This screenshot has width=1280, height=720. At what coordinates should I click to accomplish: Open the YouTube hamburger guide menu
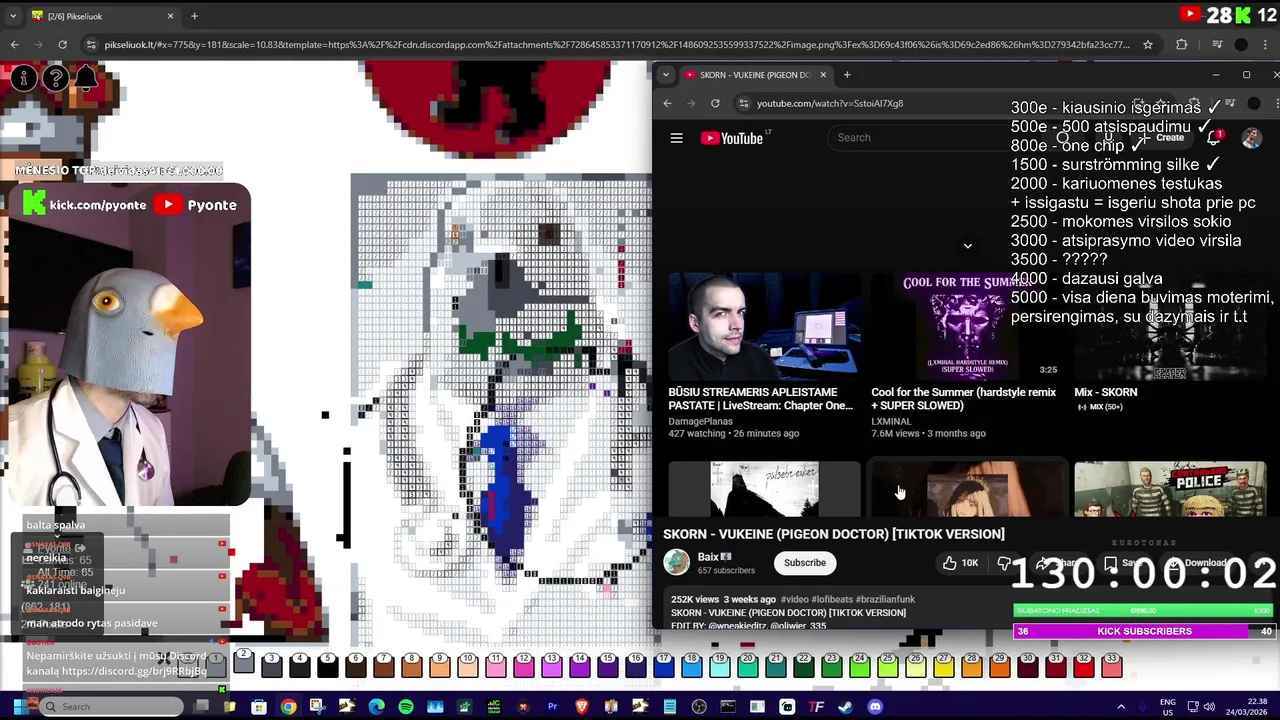pos(677,138)
